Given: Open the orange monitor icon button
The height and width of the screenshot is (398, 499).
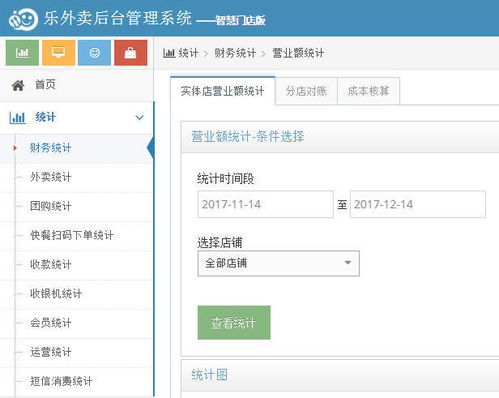Looking at the screenshot, I should [x=58, y=53].
